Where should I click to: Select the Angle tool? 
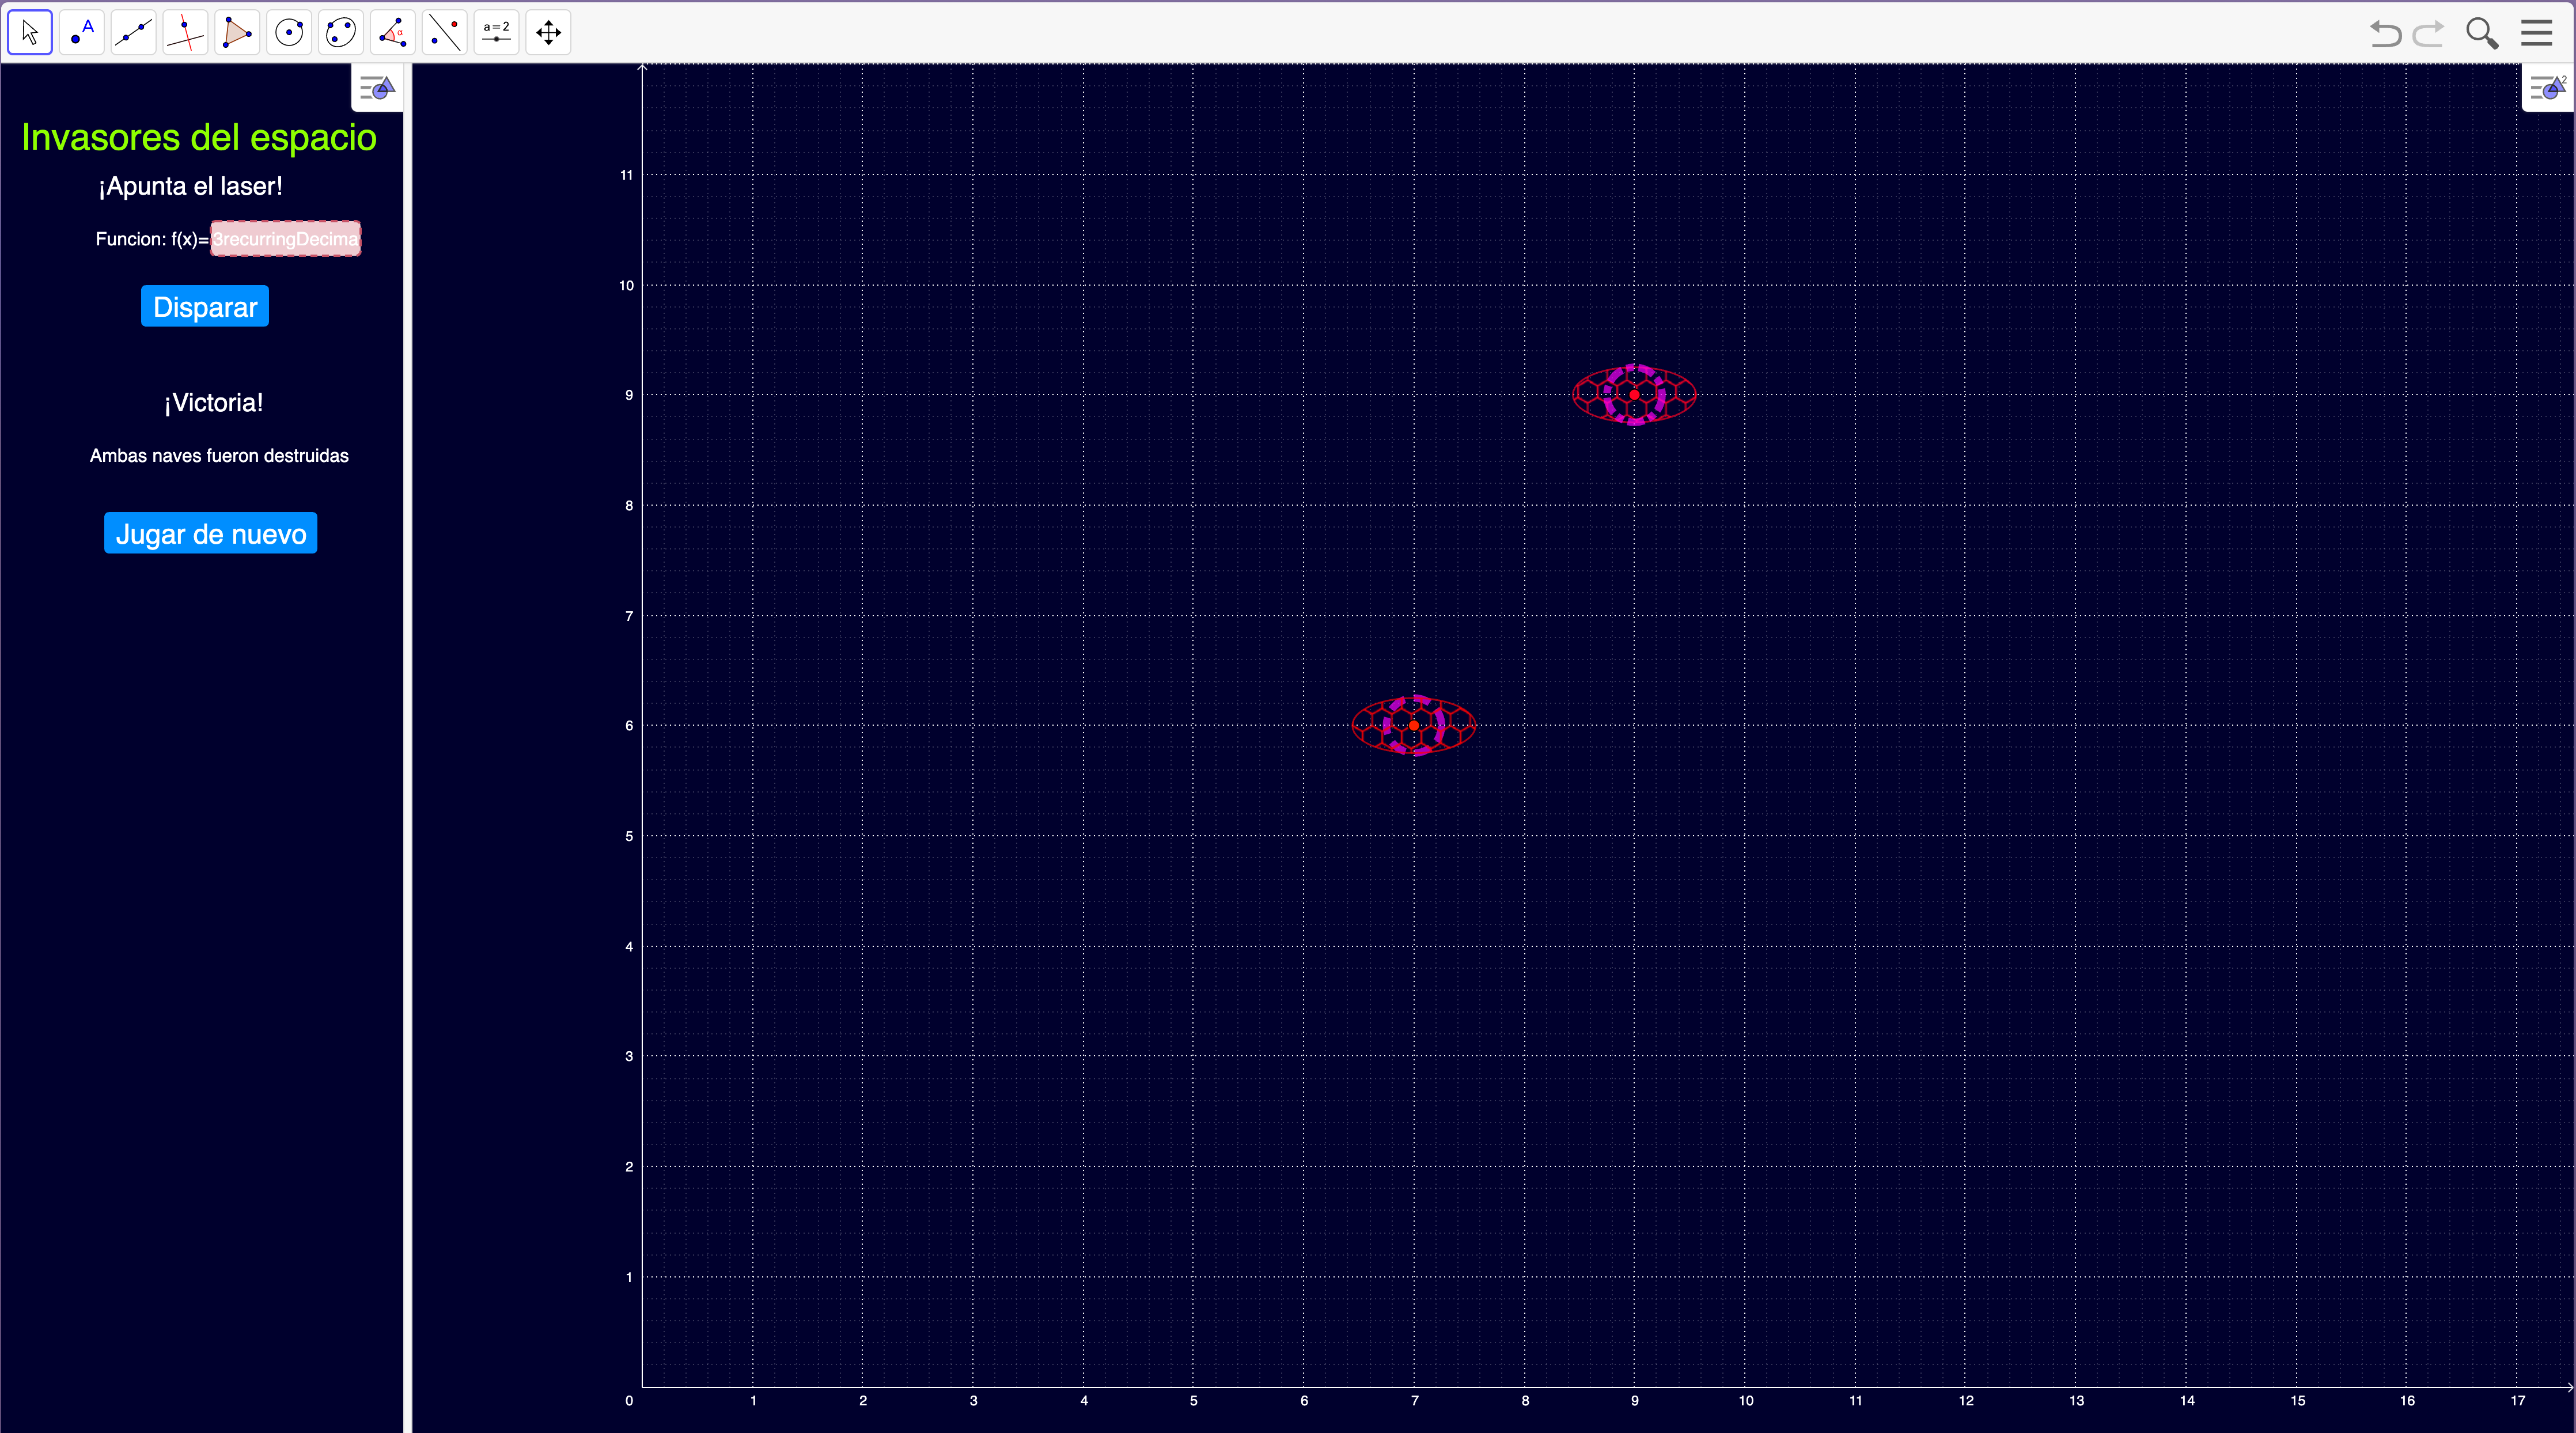(393, 33)
